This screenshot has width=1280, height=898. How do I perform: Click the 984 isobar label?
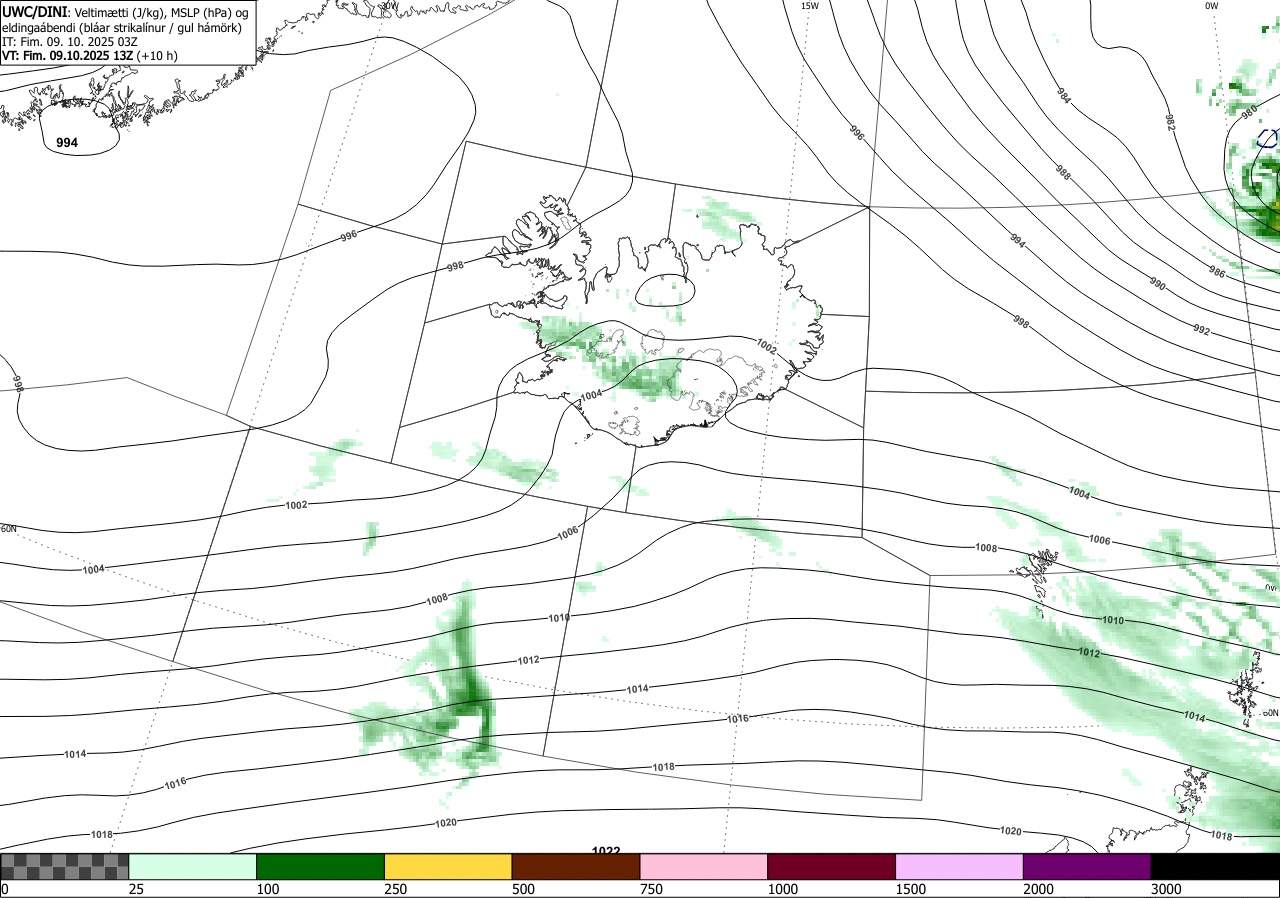point(1064,96)
